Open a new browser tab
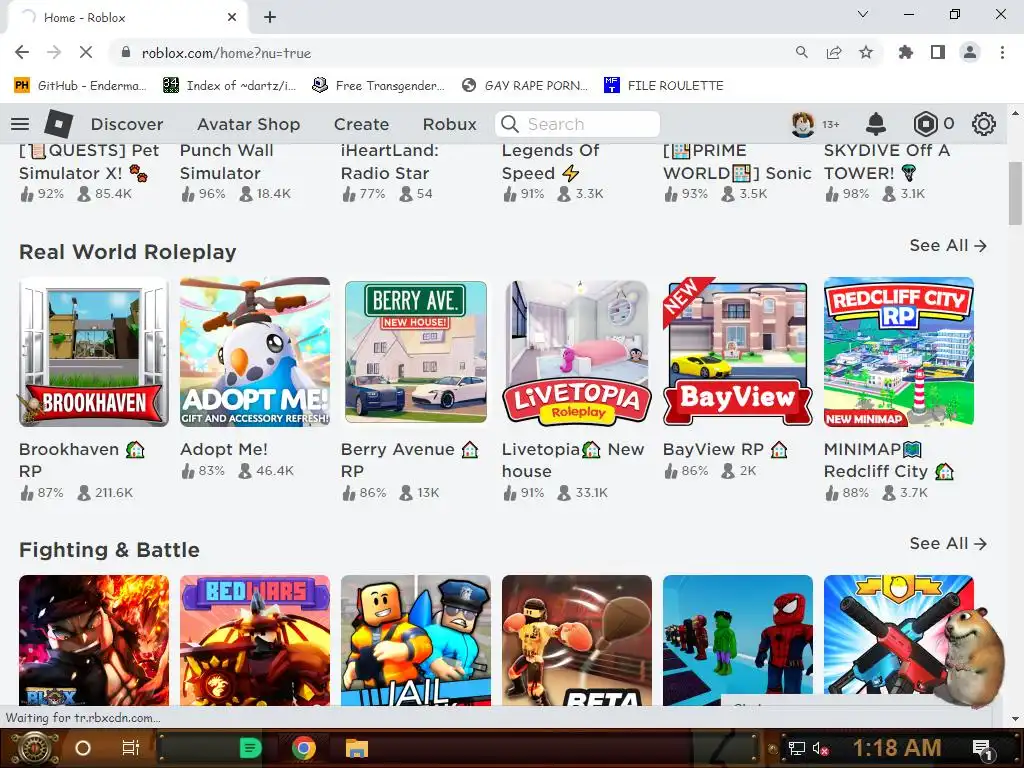 [x=270, y=18]
